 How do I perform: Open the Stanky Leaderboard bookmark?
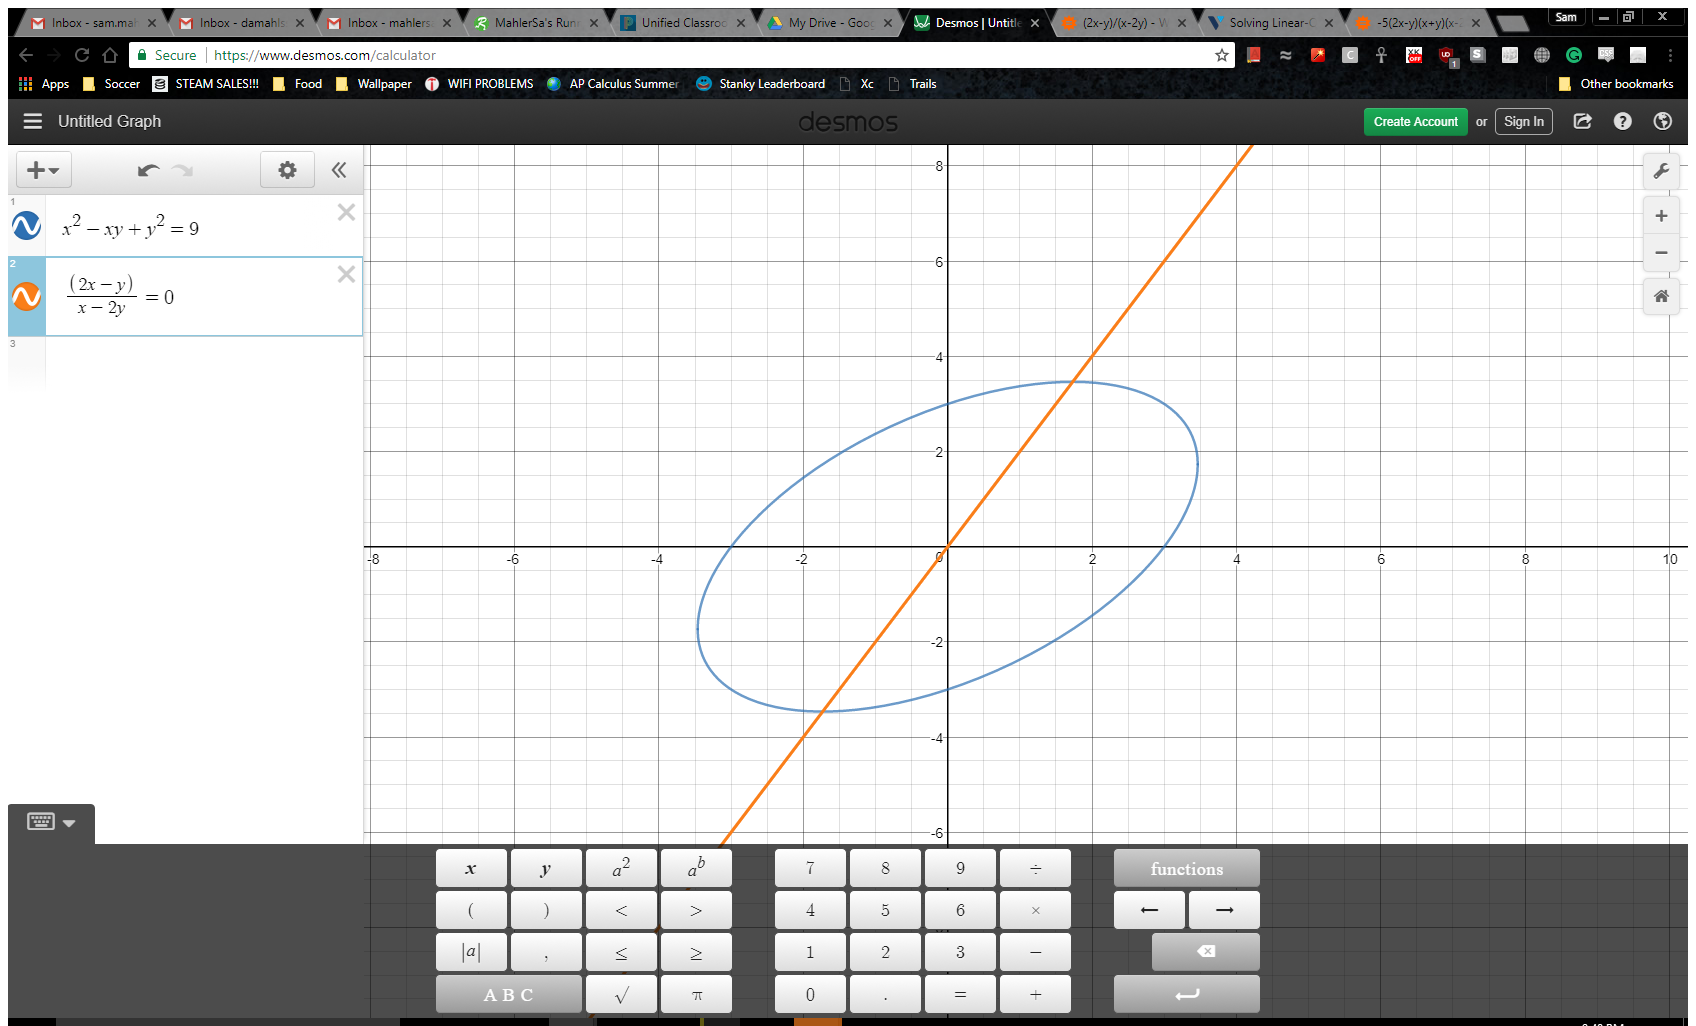tap(760, 84)
